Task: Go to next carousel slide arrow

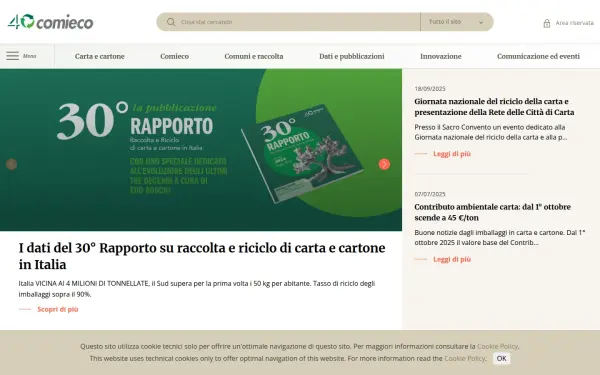Action: 384,164
